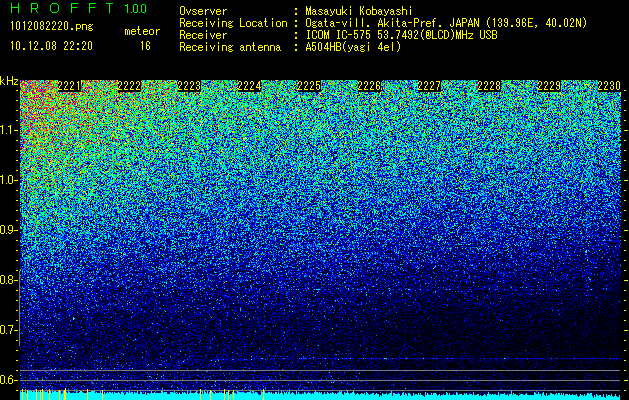
Task: Click the 'Receiving antenna' label
Action: coord(230,47)
